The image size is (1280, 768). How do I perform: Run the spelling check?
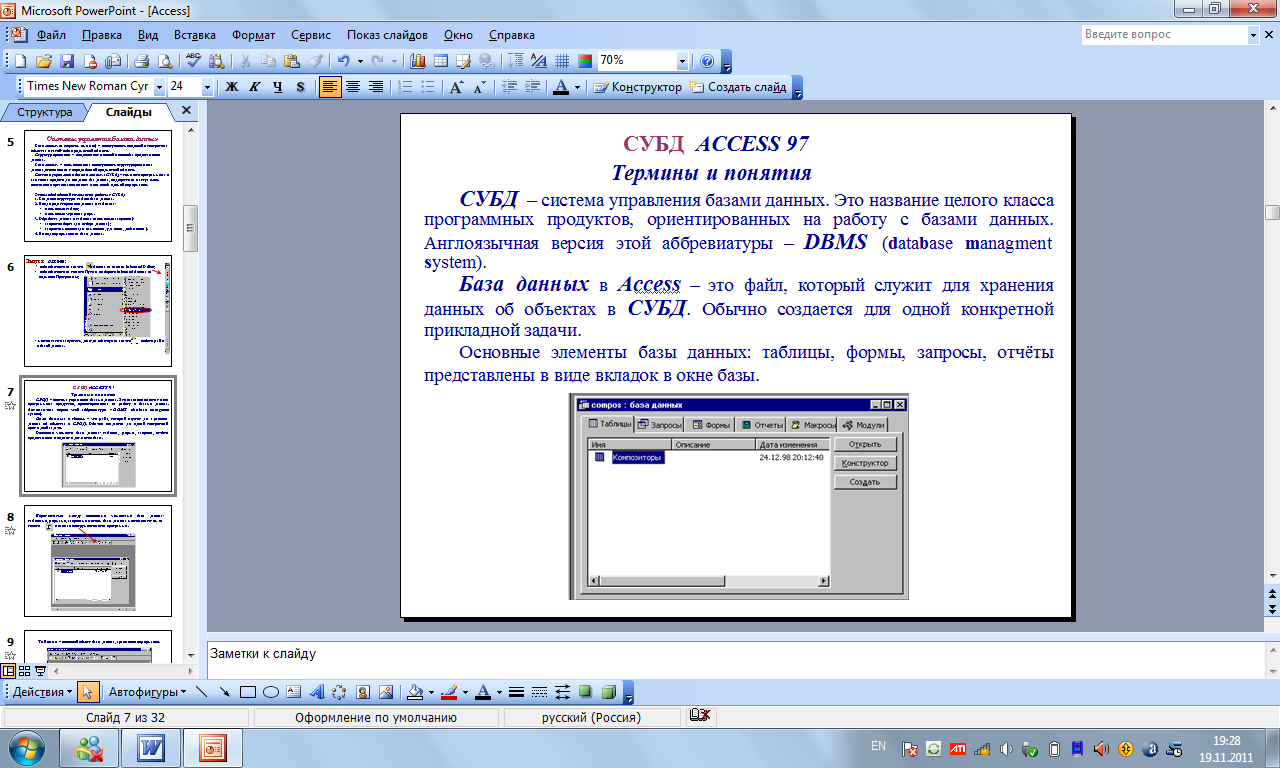(x=194, y=60)
